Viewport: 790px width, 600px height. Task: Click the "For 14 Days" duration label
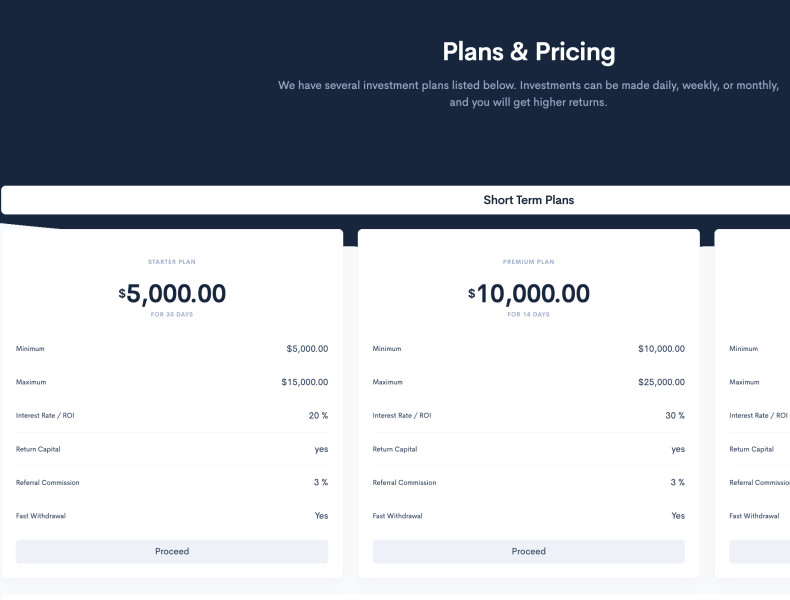point(528,315)
